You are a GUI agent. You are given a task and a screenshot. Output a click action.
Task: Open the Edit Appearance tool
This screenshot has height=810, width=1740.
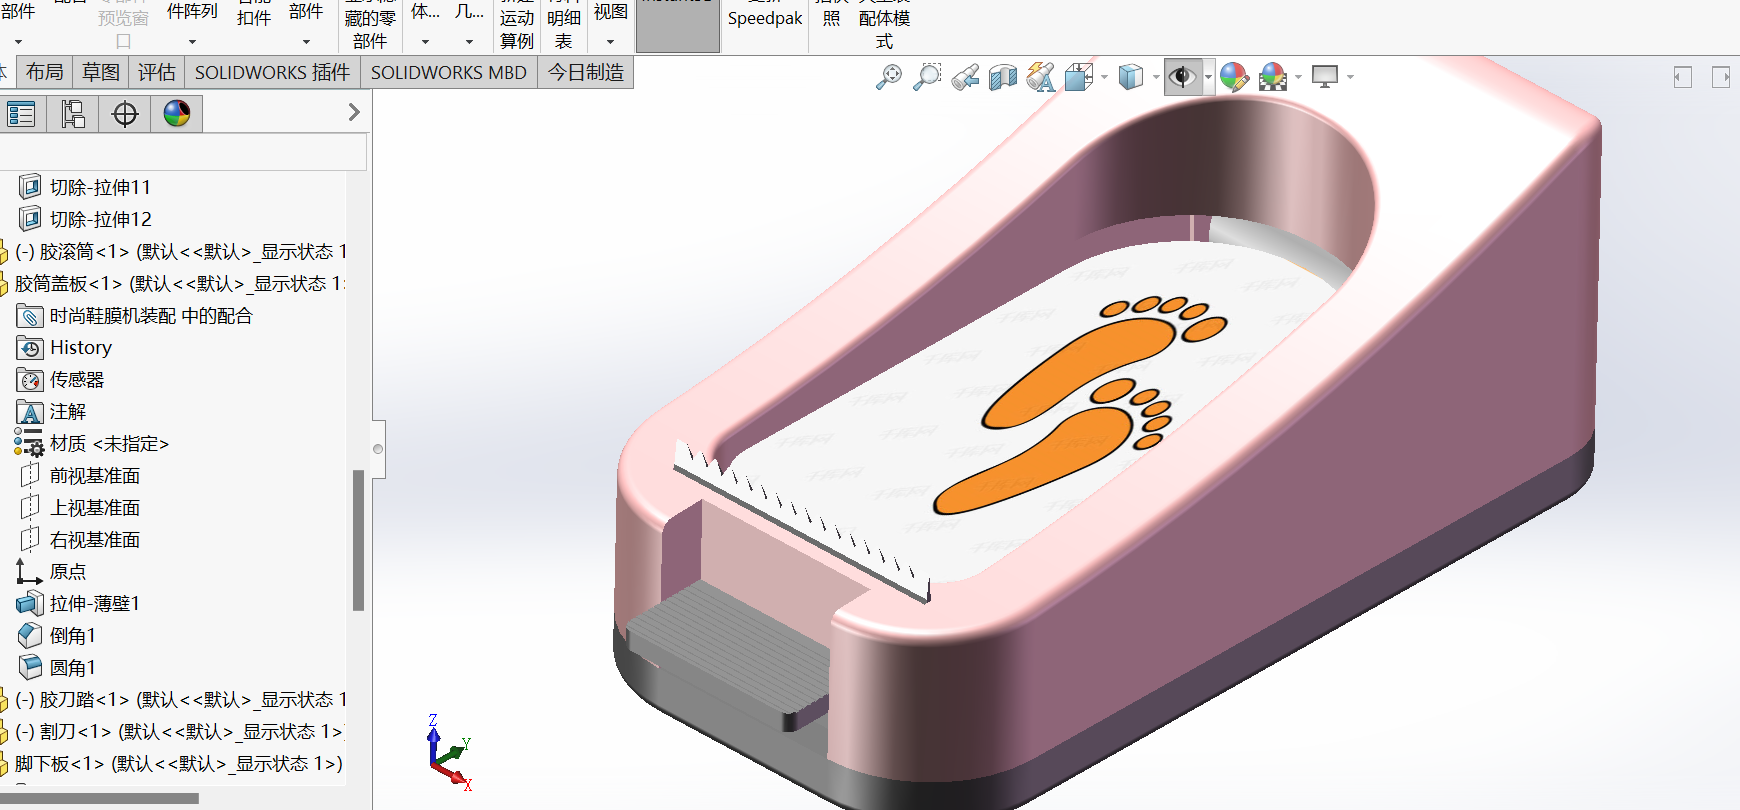[1234, 77]
